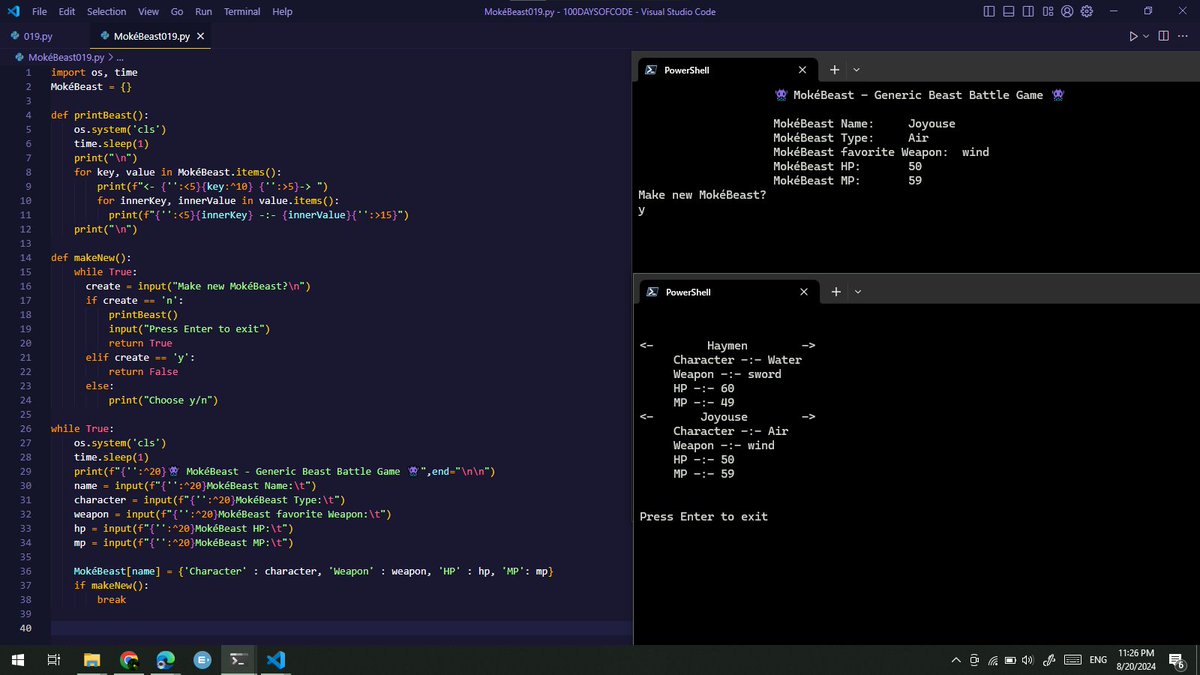1200x675 pixels.
Task: Toggle the primary side bar layout icon
Action: tap(989, 11)
